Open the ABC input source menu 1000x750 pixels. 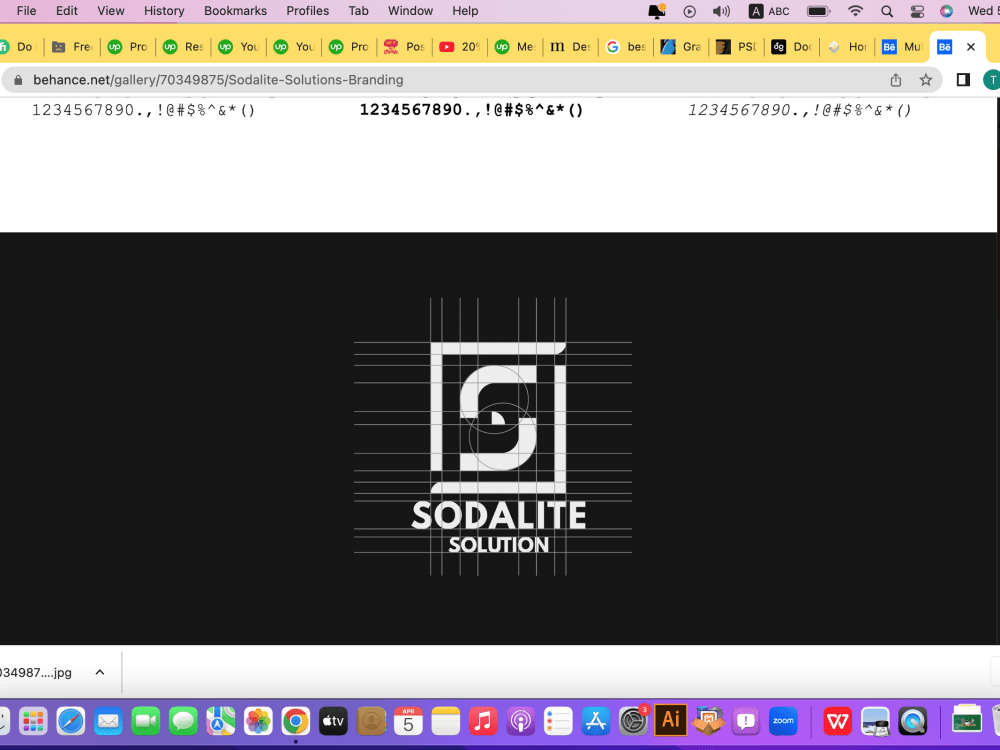(769, 11)
